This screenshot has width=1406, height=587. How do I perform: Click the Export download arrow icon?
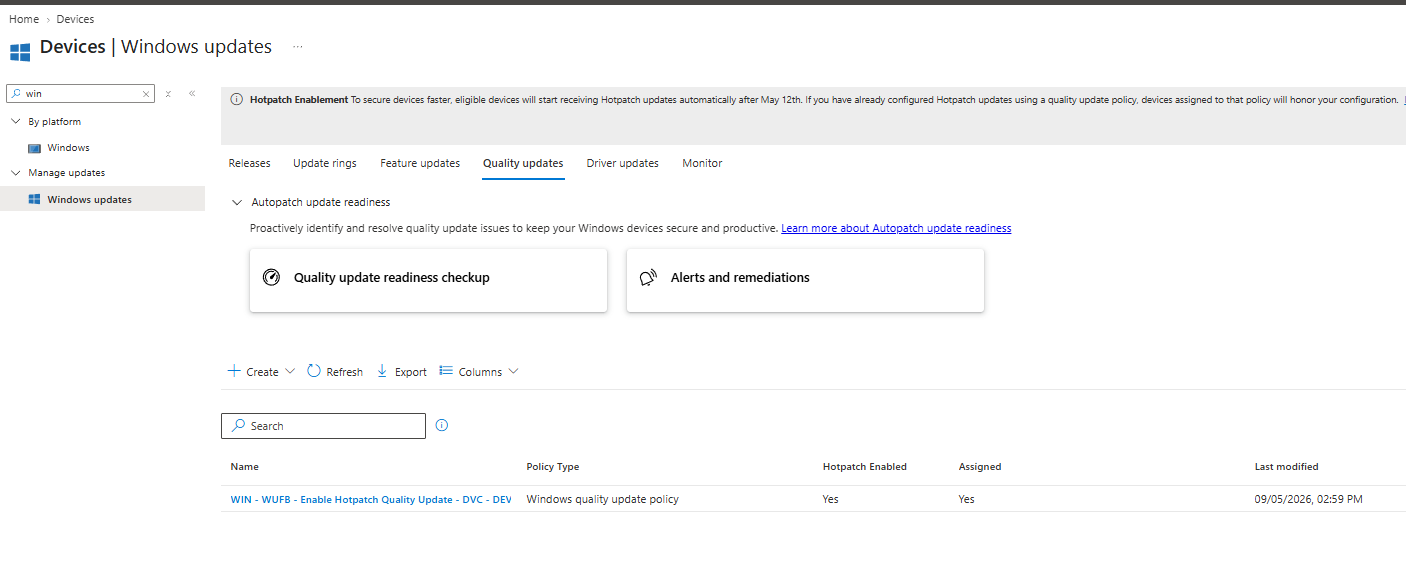(x=382, y=371)
